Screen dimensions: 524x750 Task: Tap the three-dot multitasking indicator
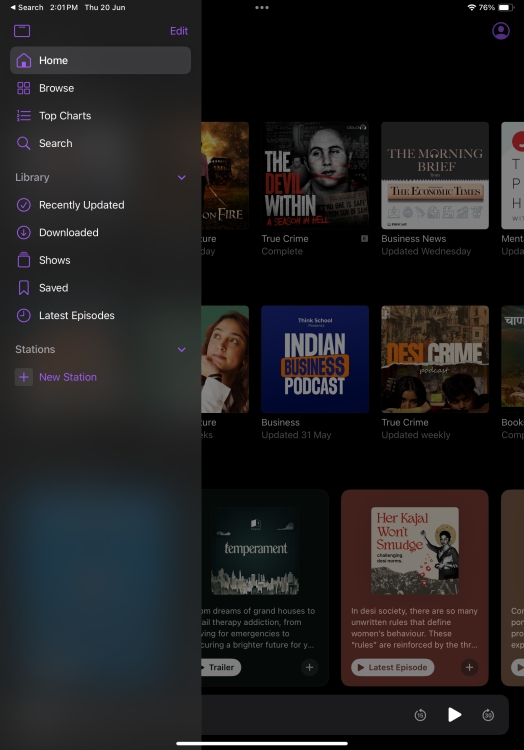point(262,7)
